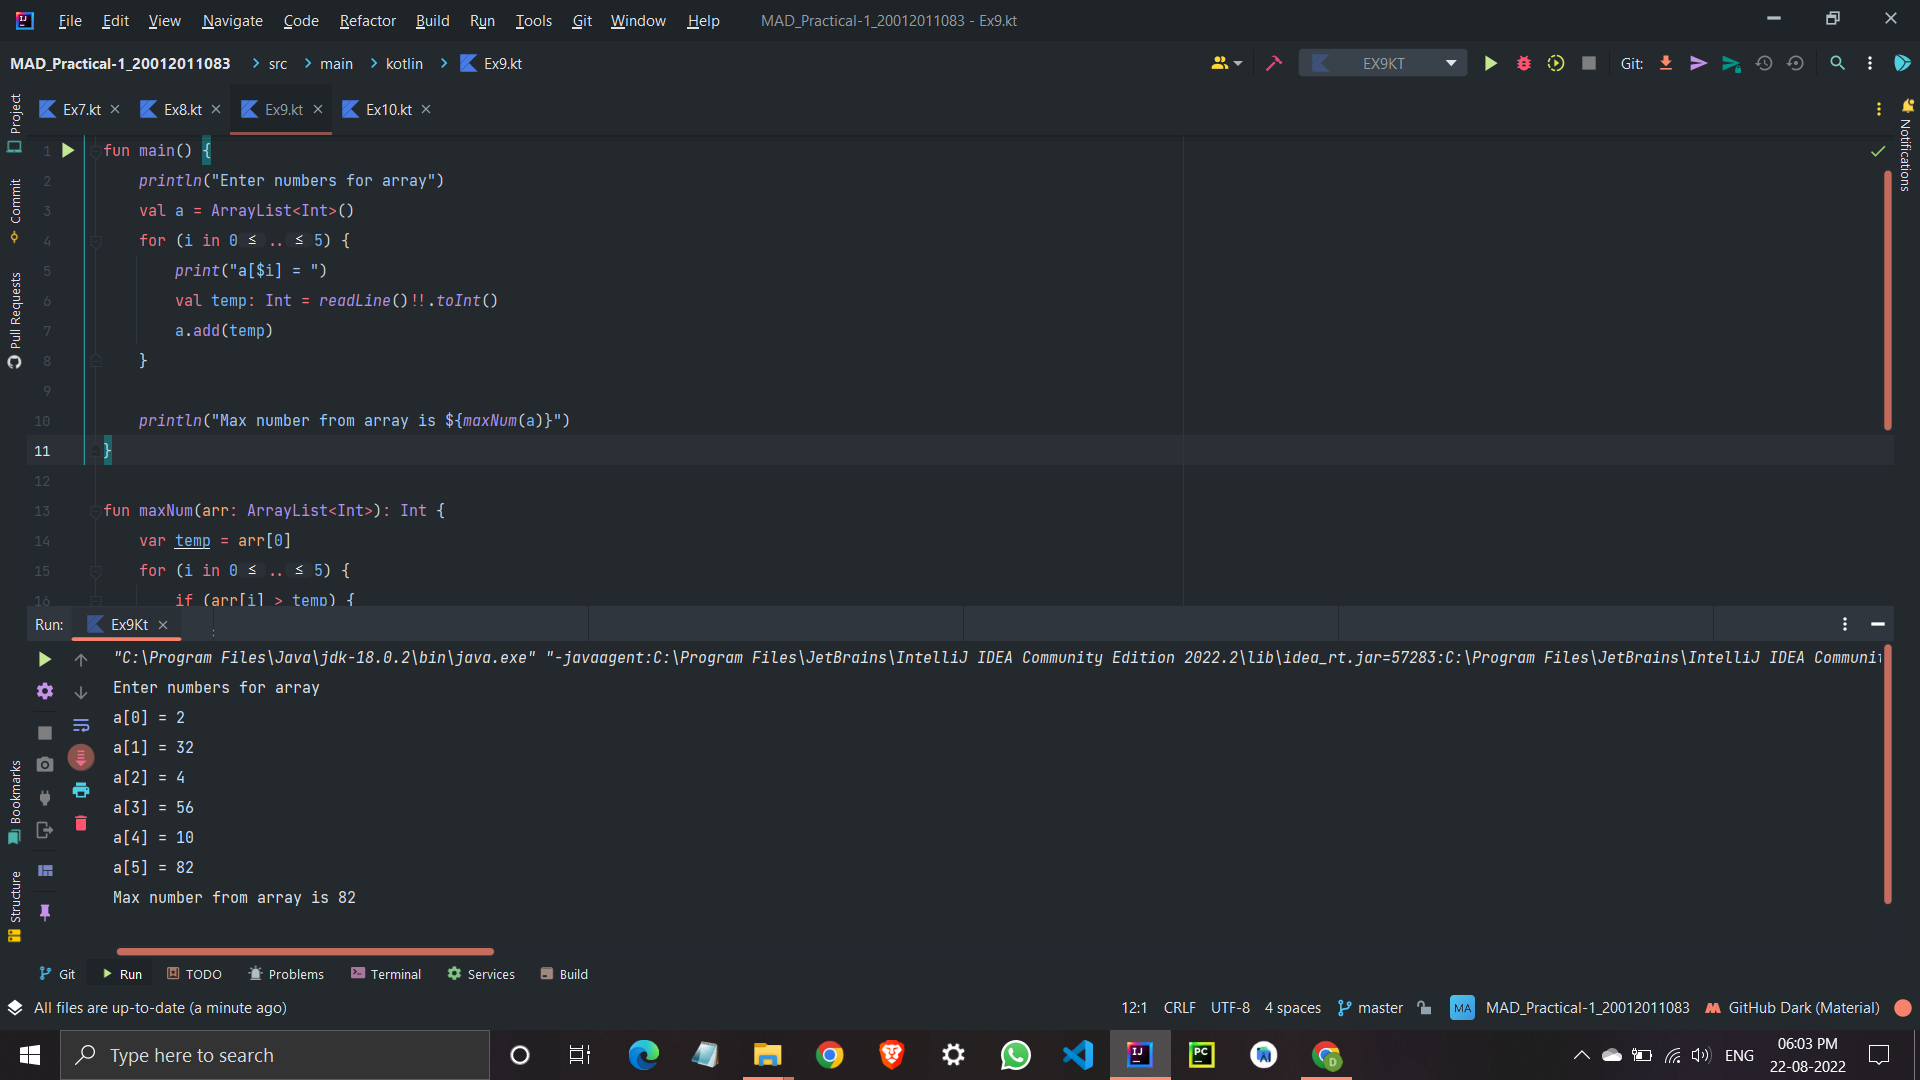1920x1080 pixels.
Task: Toggle scroll to end in console
Action: tap(81, 757)
